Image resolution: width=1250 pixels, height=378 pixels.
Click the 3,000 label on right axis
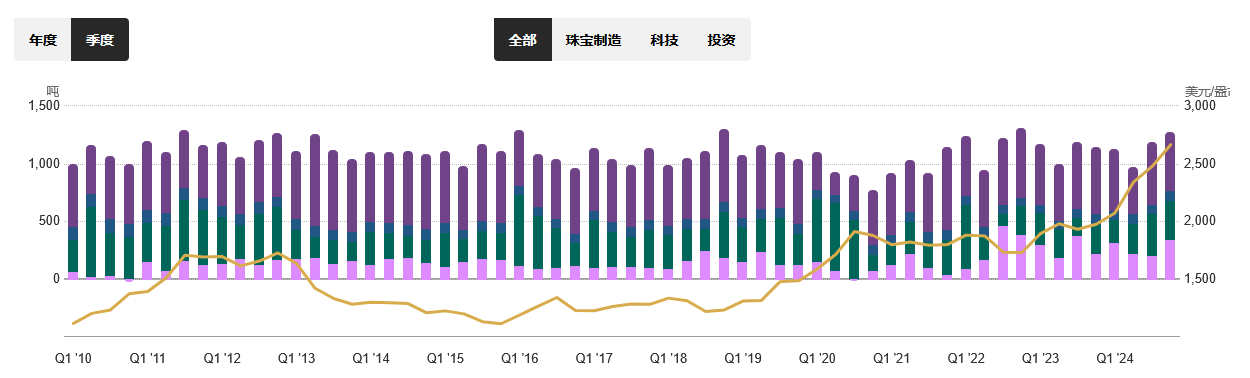[x=1199, y=106]
